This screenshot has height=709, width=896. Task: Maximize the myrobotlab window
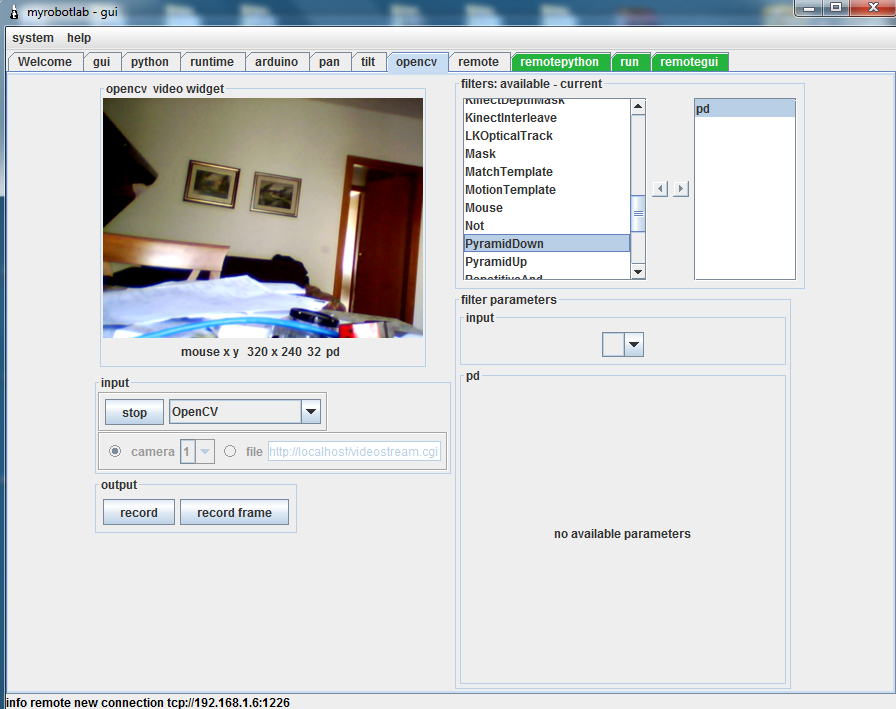(x=836, y=8)
